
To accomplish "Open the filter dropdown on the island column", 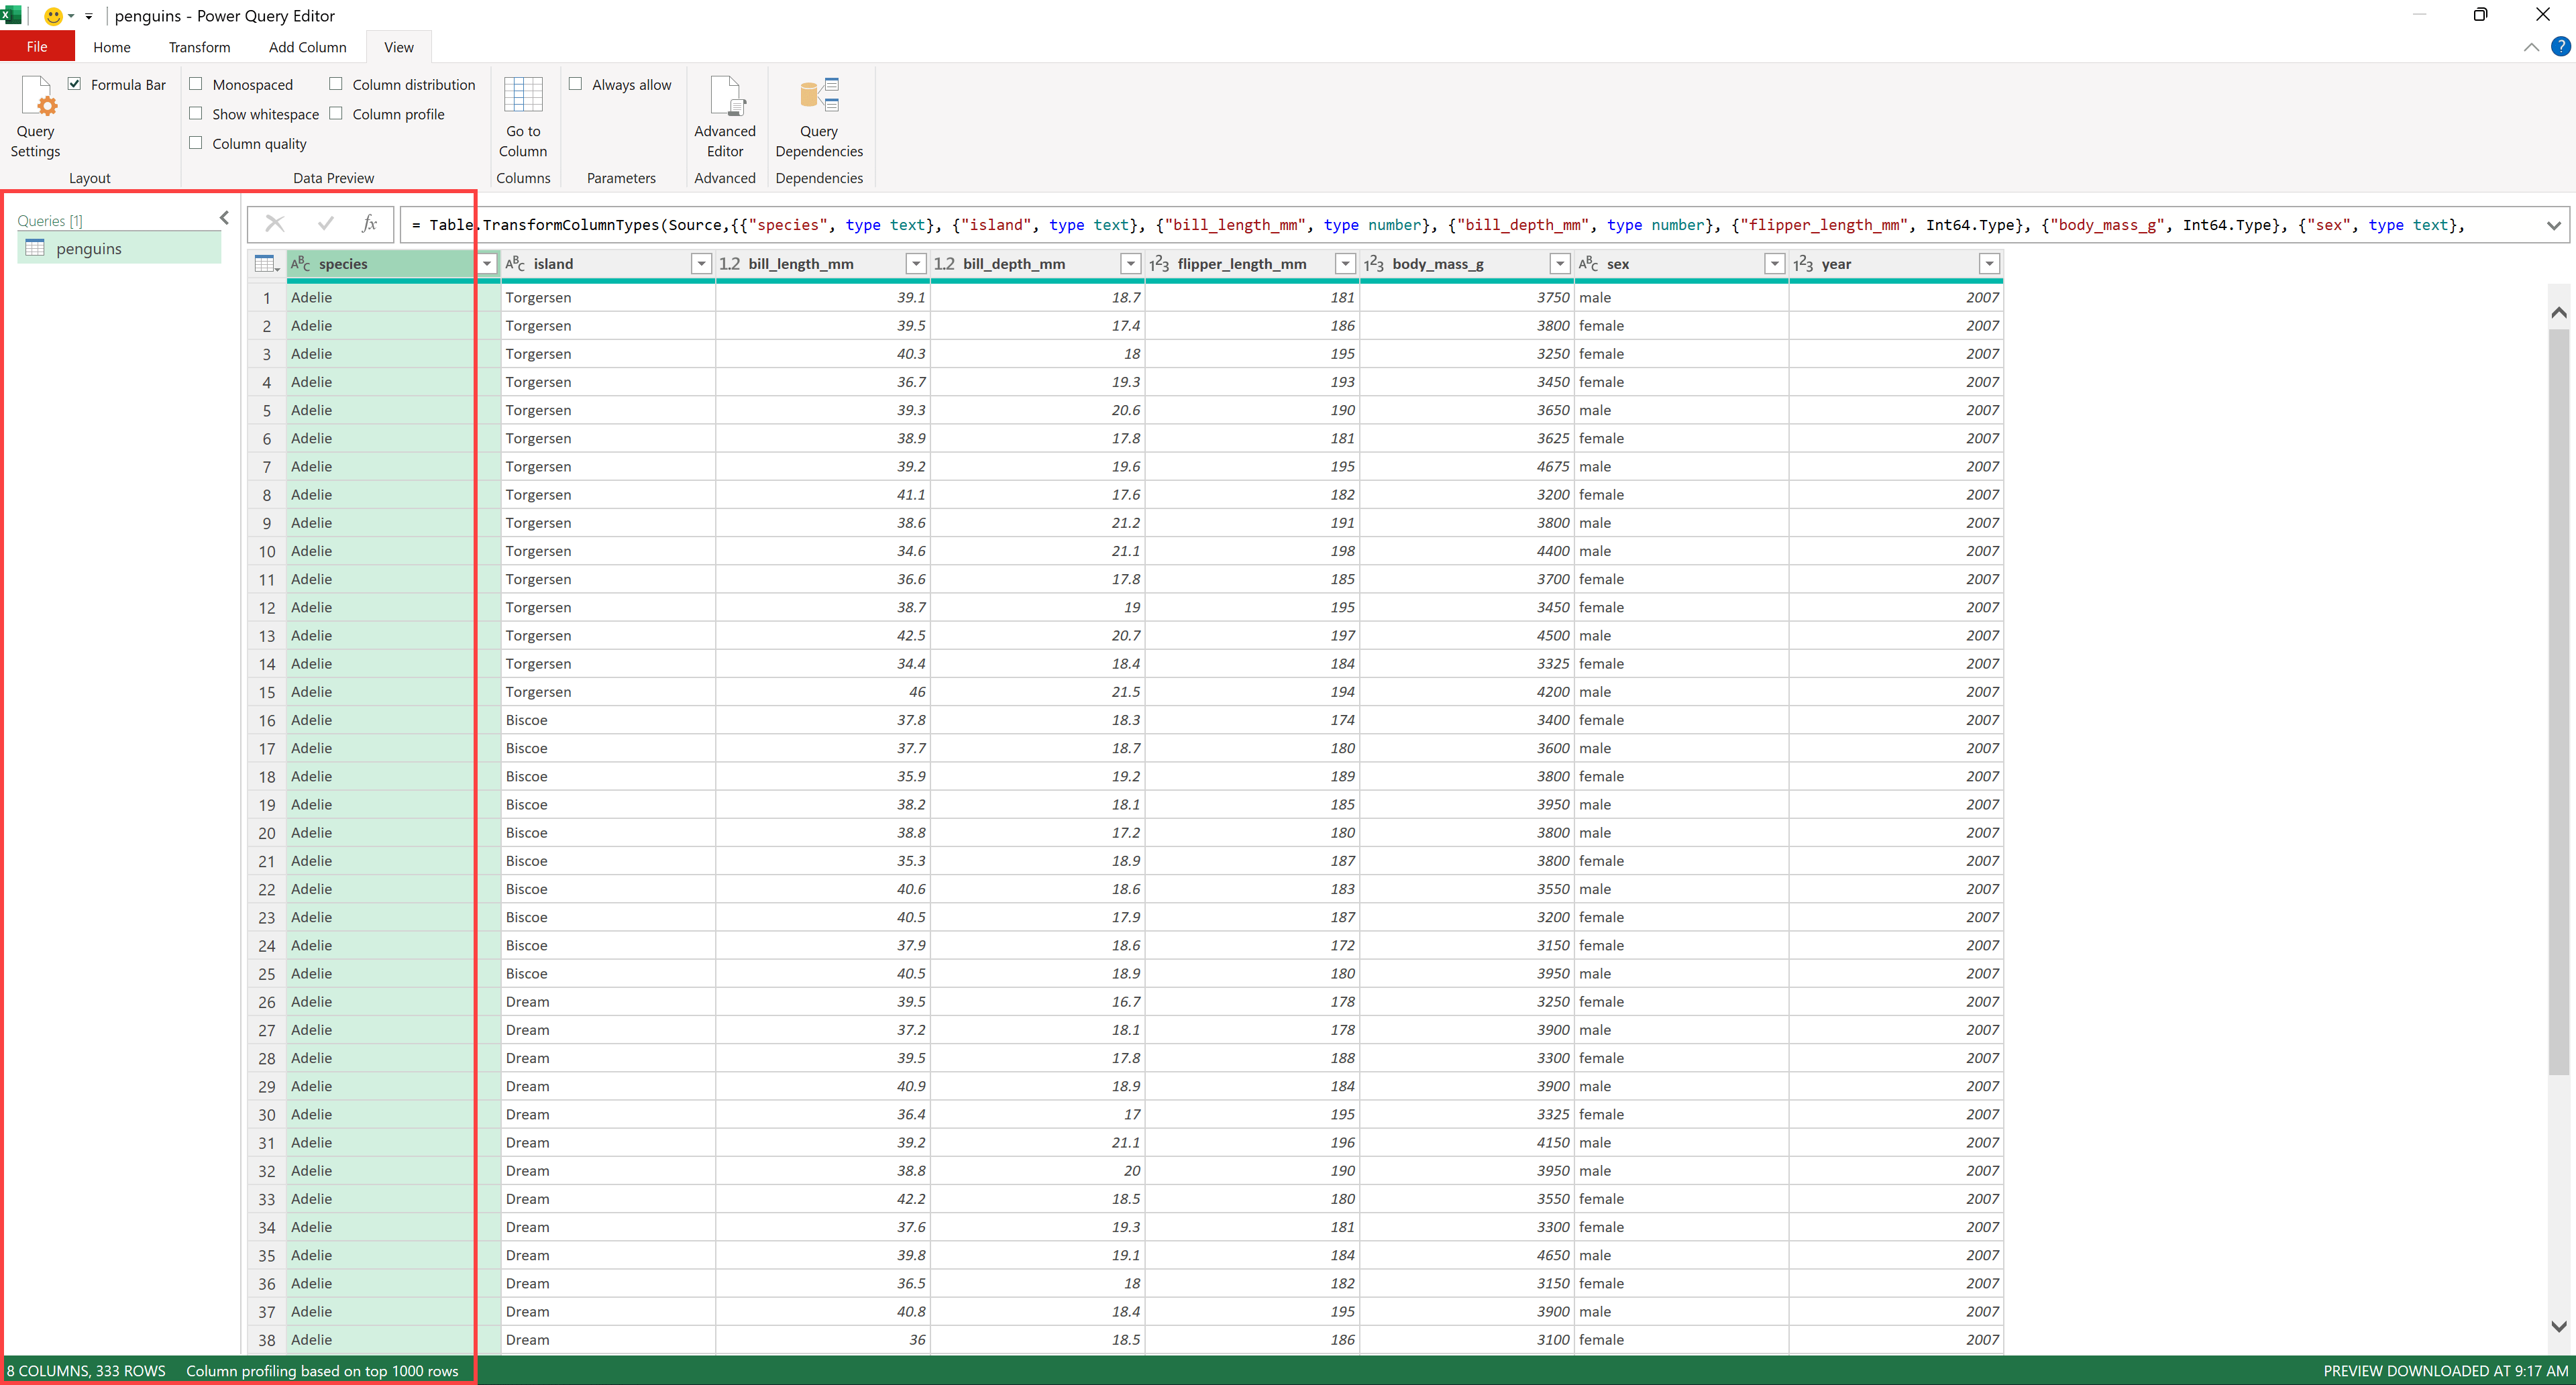I will [x=700, y=263].
